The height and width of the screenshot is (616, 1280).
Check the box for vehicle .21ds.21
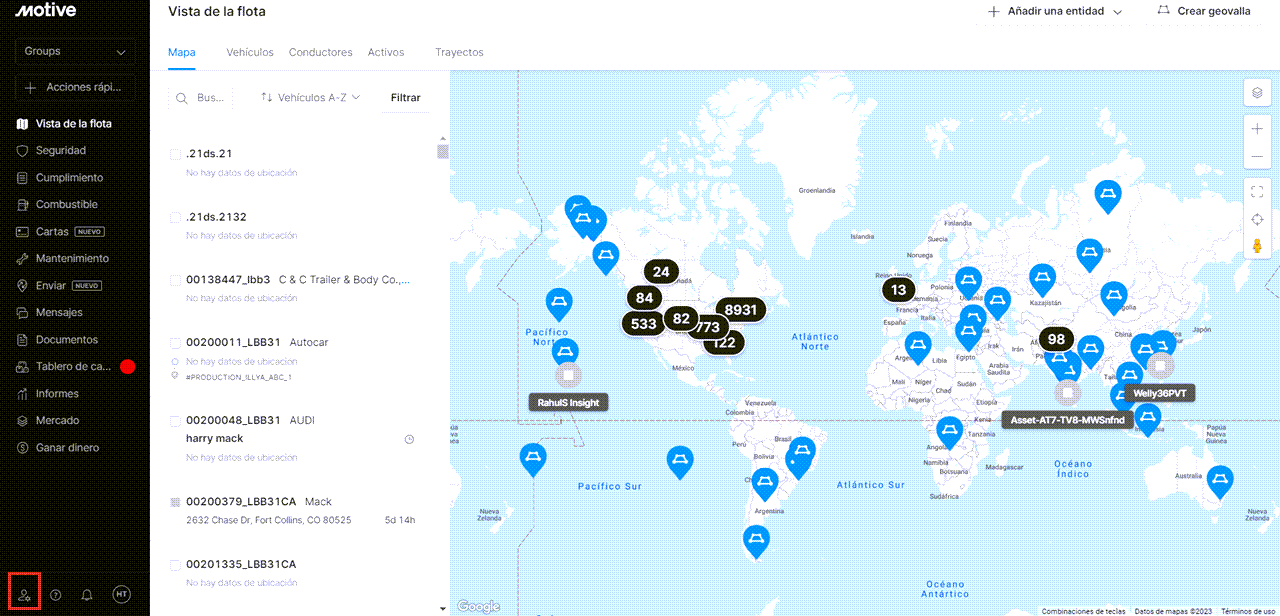[x=176, y=154]
